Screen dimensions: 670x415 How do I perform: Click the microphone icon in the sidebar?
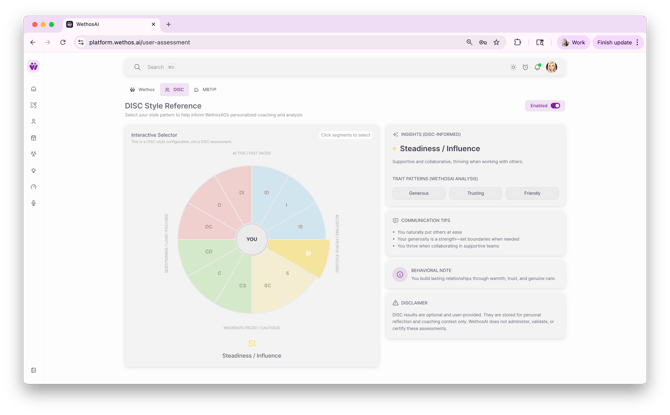tap(33, 203)
